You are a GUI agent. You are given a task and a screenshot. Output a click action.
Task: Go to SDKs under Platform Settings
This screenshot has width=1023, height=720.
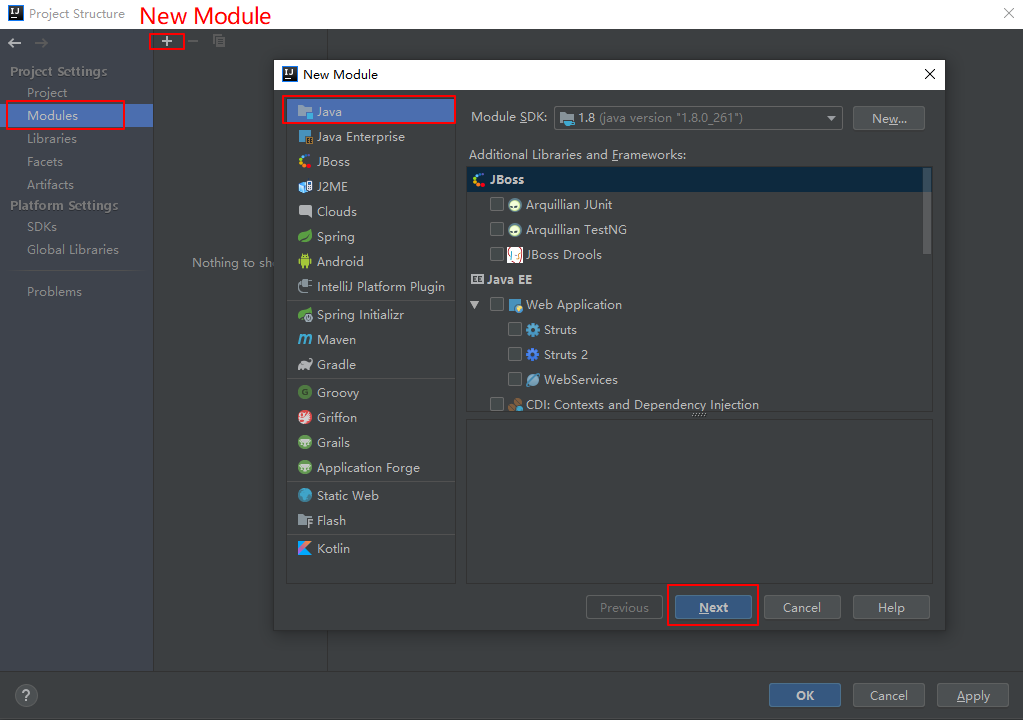pyautogui.click(x=42, y=227)
